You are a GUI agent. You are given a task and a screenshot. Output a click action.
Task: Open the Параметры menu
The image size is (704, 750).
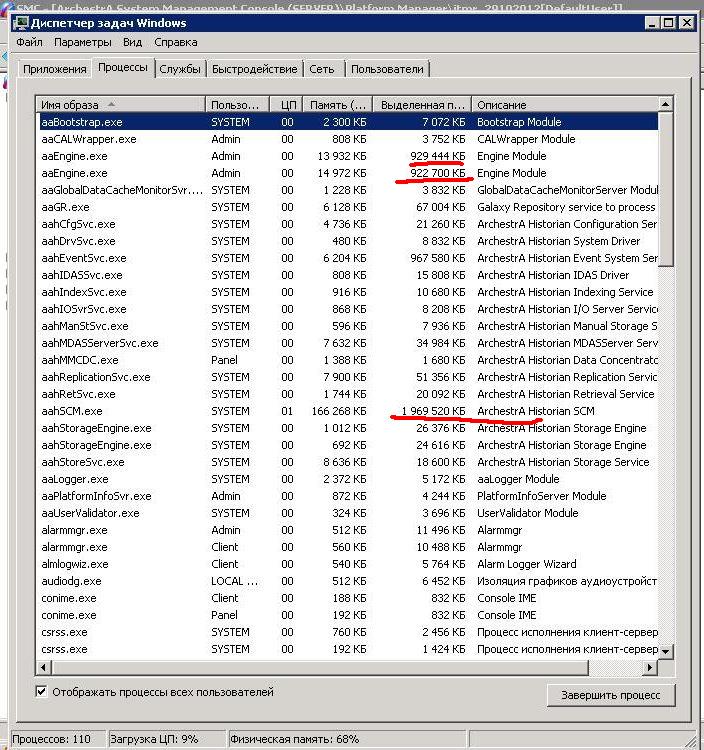pyautogui.click(x=83, y=43)
